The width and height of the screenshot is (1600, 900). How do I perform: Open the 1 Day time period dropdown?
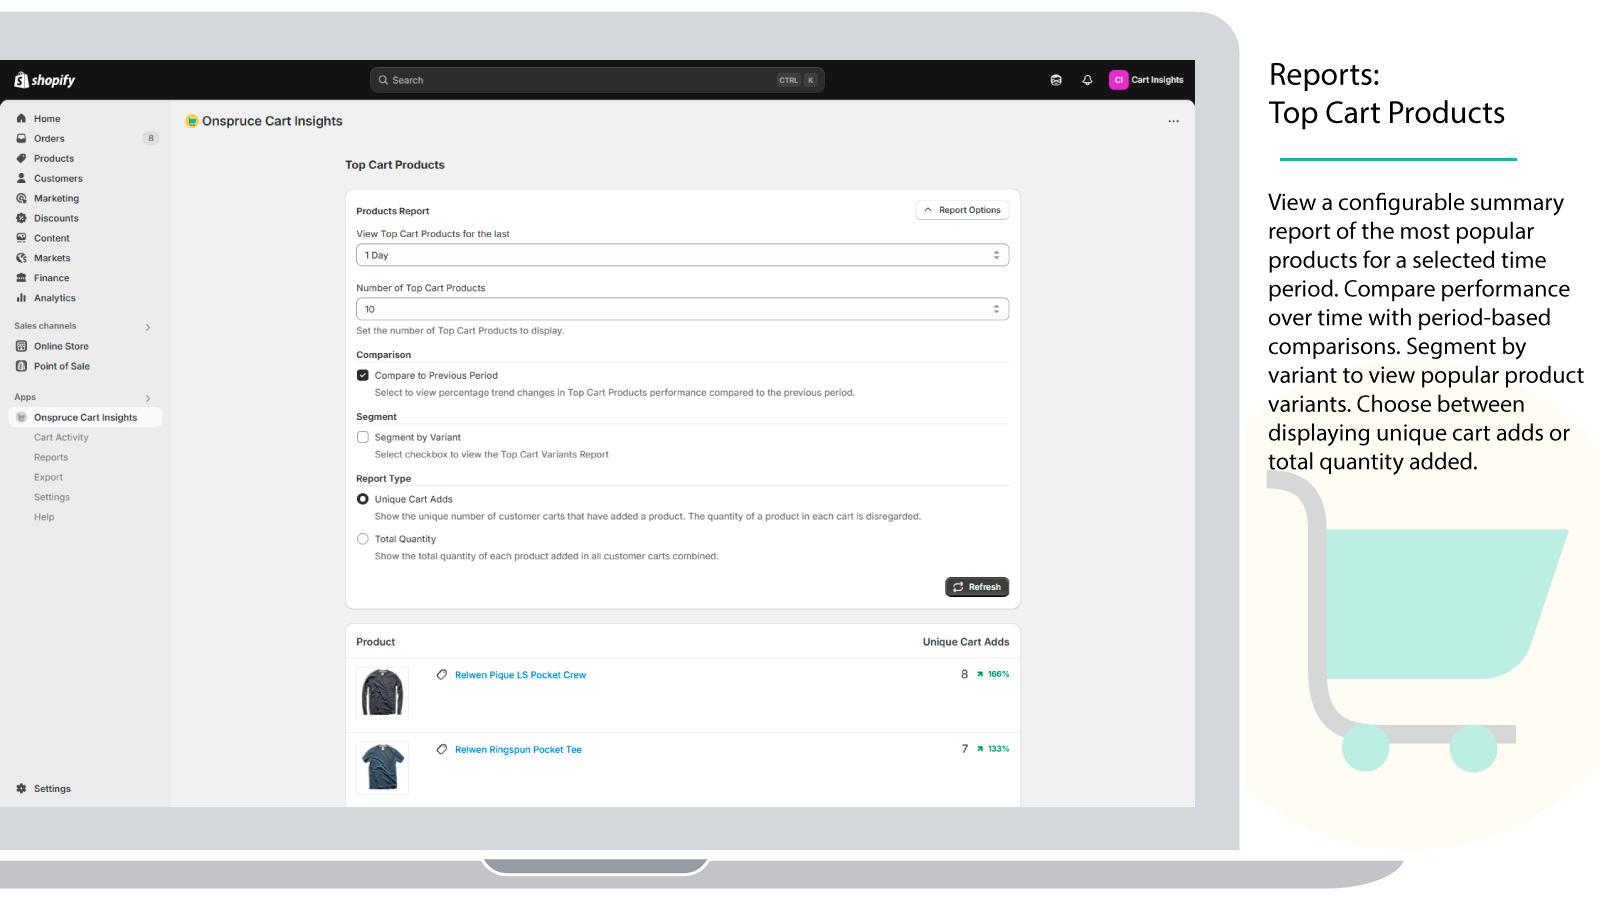(x=682, y=255)
